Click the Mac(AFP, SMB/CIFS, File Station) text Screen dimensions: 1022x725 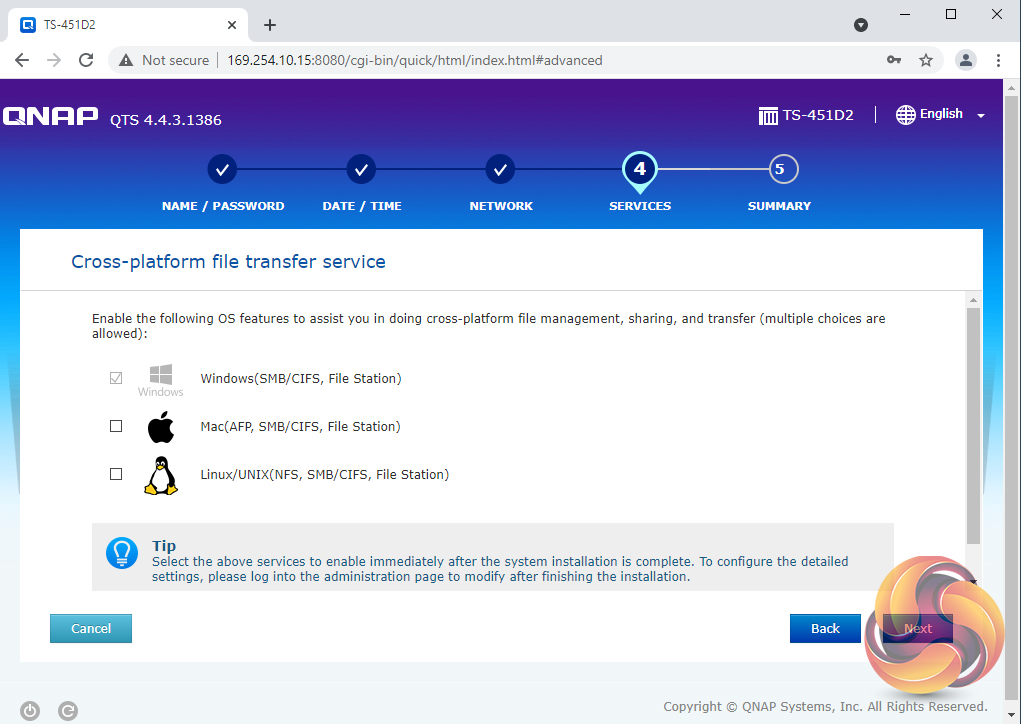coord(300,426)
